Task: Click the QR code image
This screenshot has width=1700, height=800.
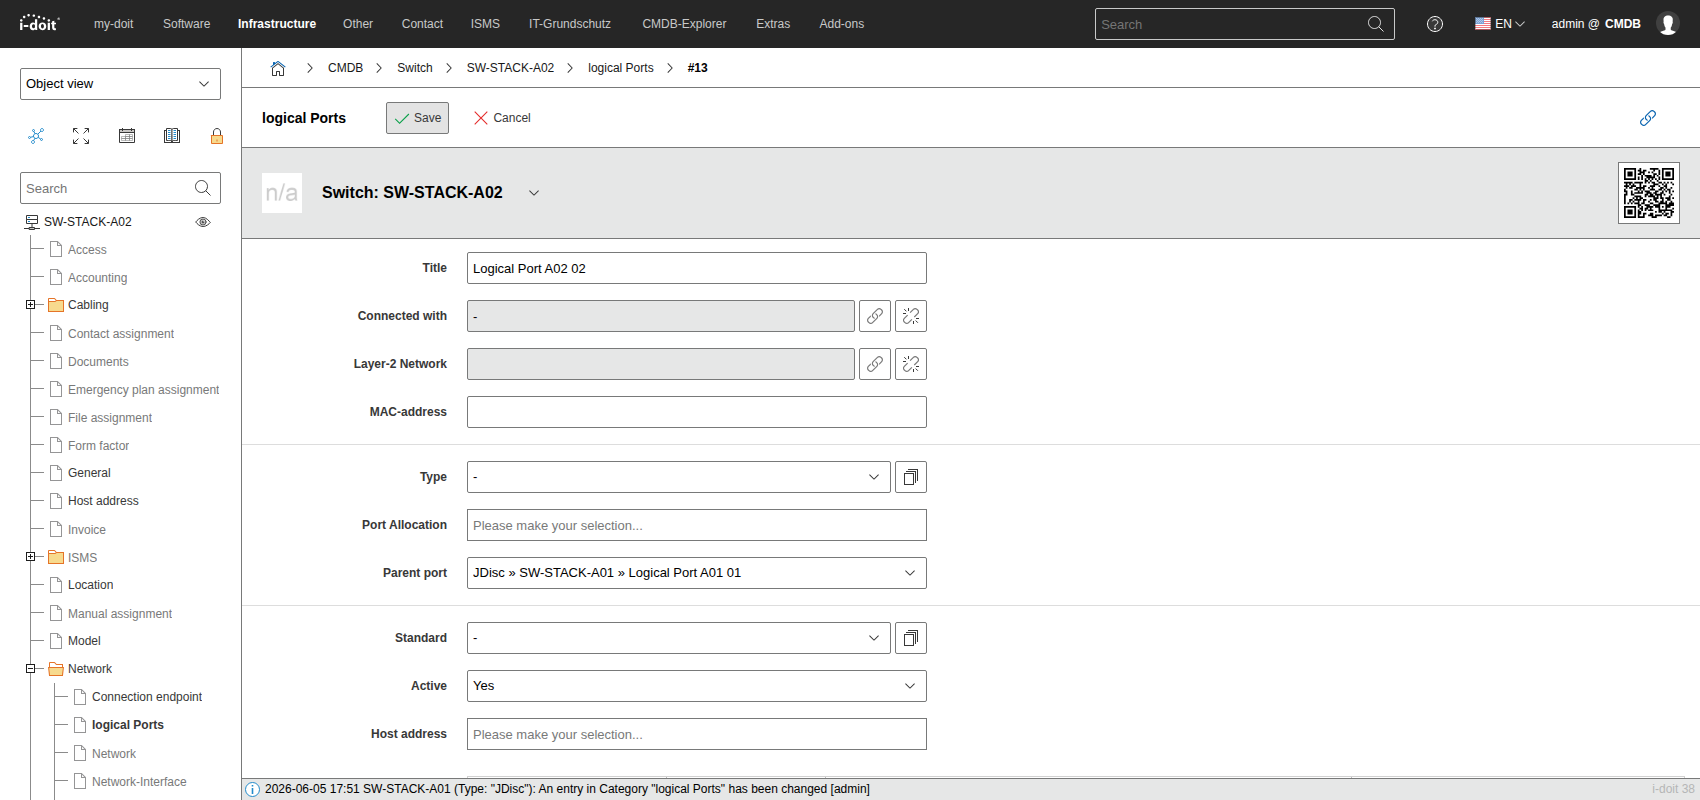Action: click(1649, 193)
